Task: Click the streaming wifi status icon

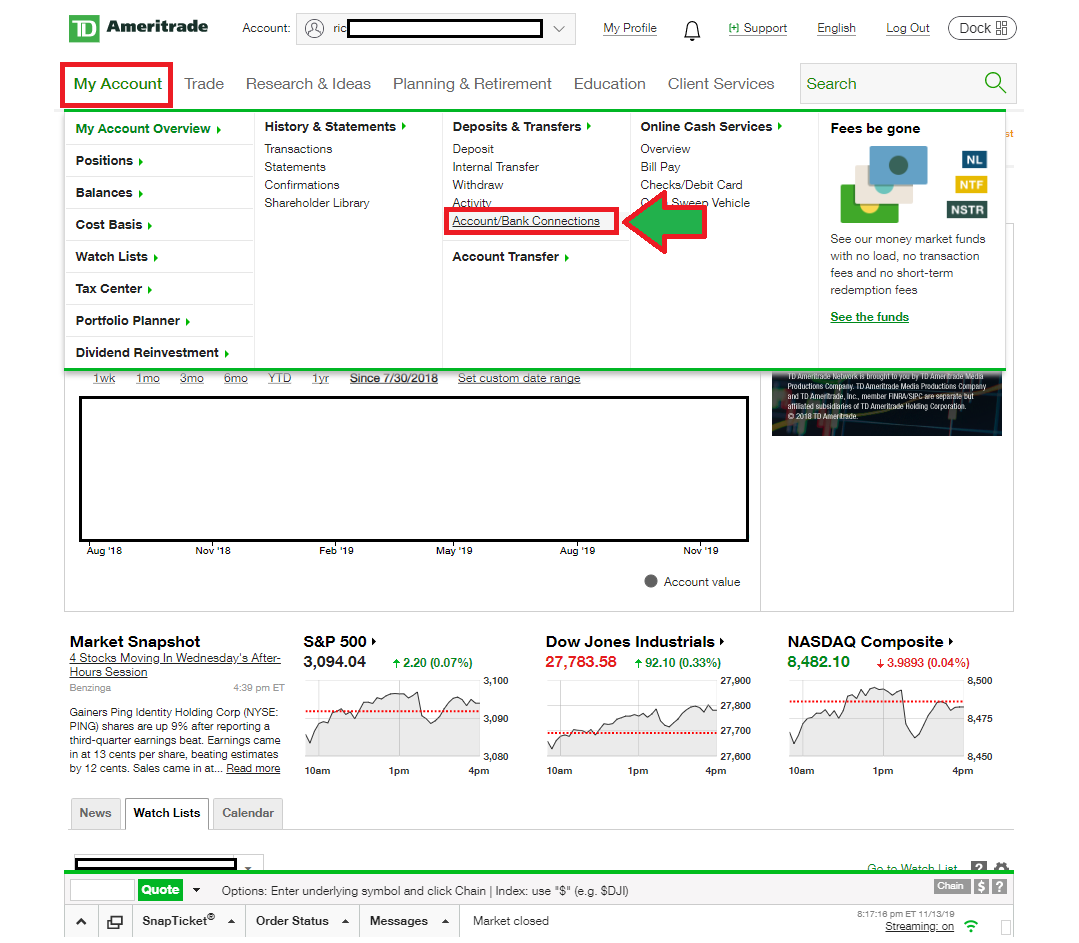Action: click(x=971, y=926)
